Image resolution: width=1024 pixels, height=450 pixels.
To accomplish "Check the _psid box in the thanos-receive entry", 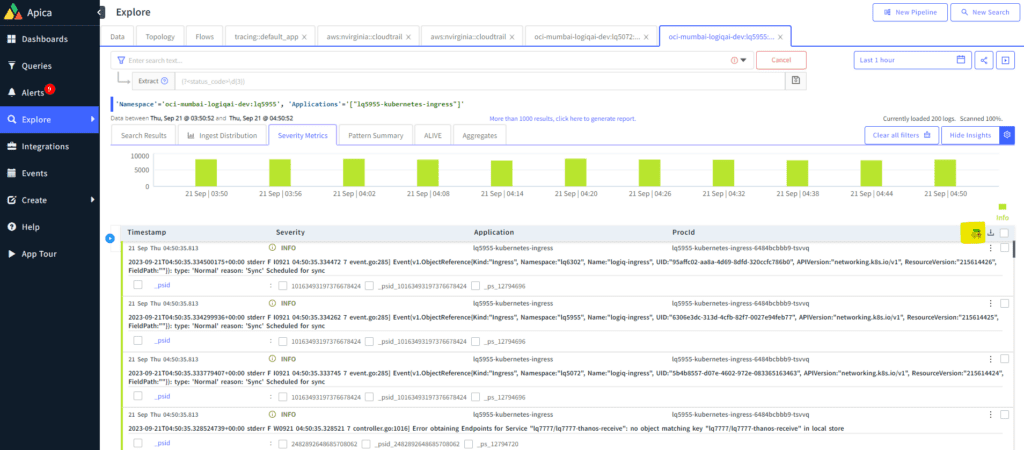I will pyautogui.click(x=138, y=443).
